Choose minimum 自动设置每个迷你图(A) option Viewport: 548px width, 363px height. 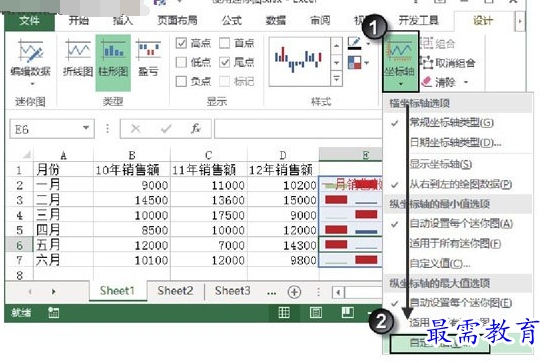coord(458,224)
